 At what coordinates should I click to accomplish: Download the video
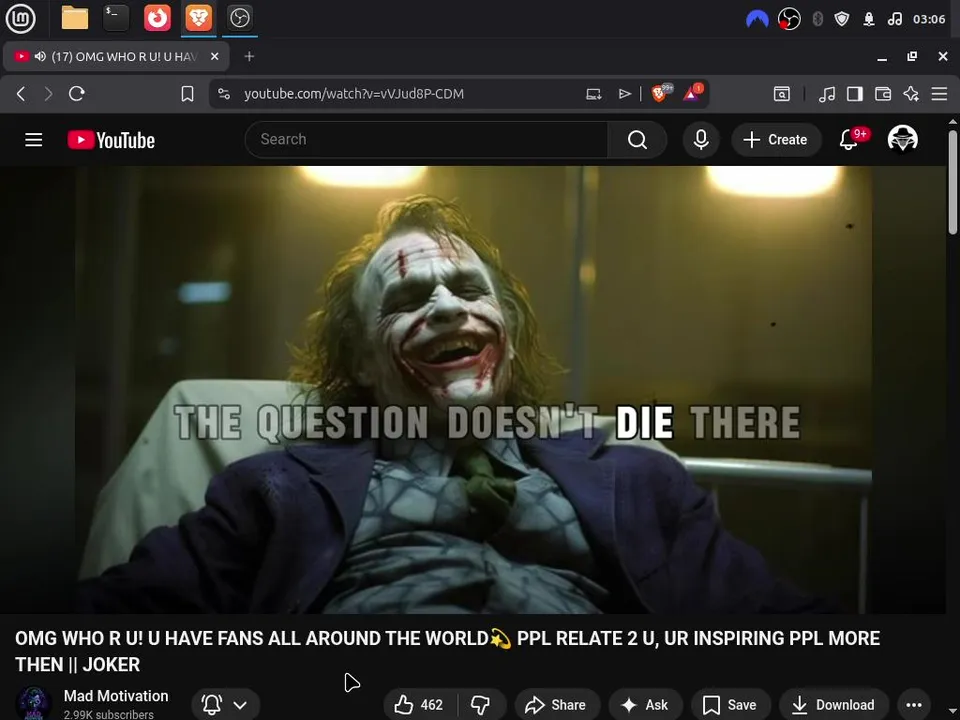pos(833,705)
